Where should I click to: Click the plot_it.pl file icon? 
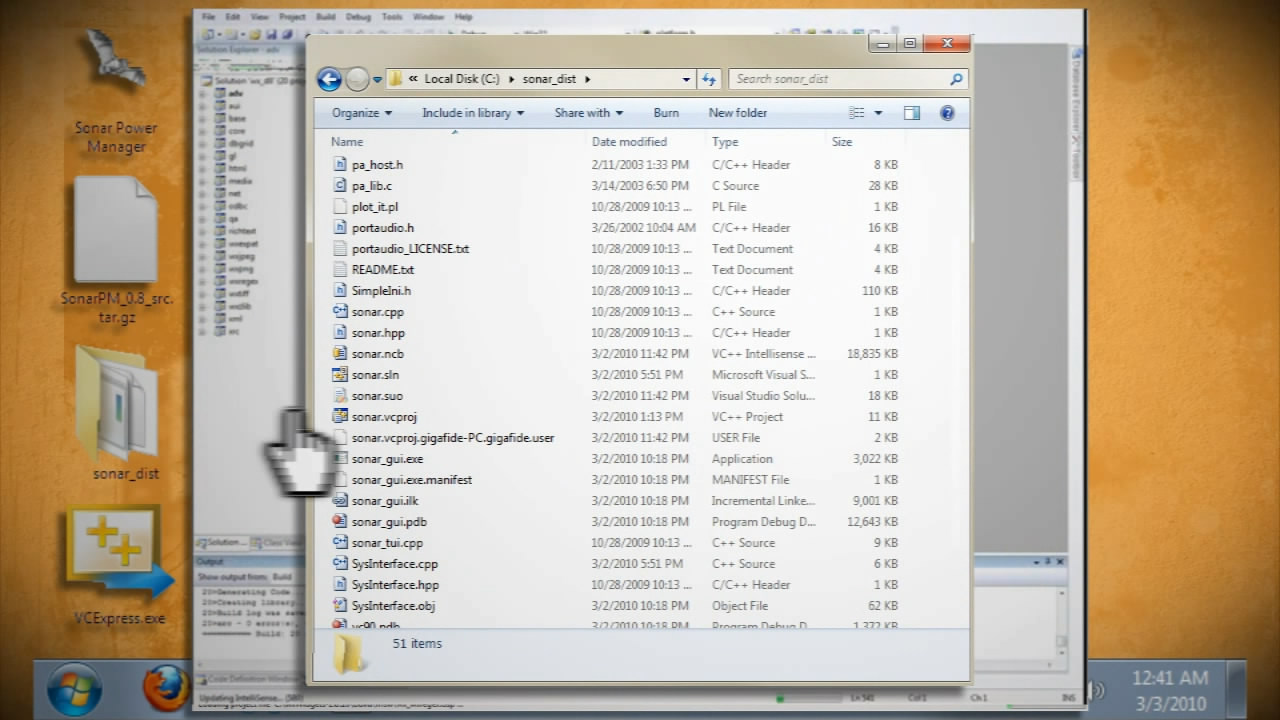[x=340, y=207]
